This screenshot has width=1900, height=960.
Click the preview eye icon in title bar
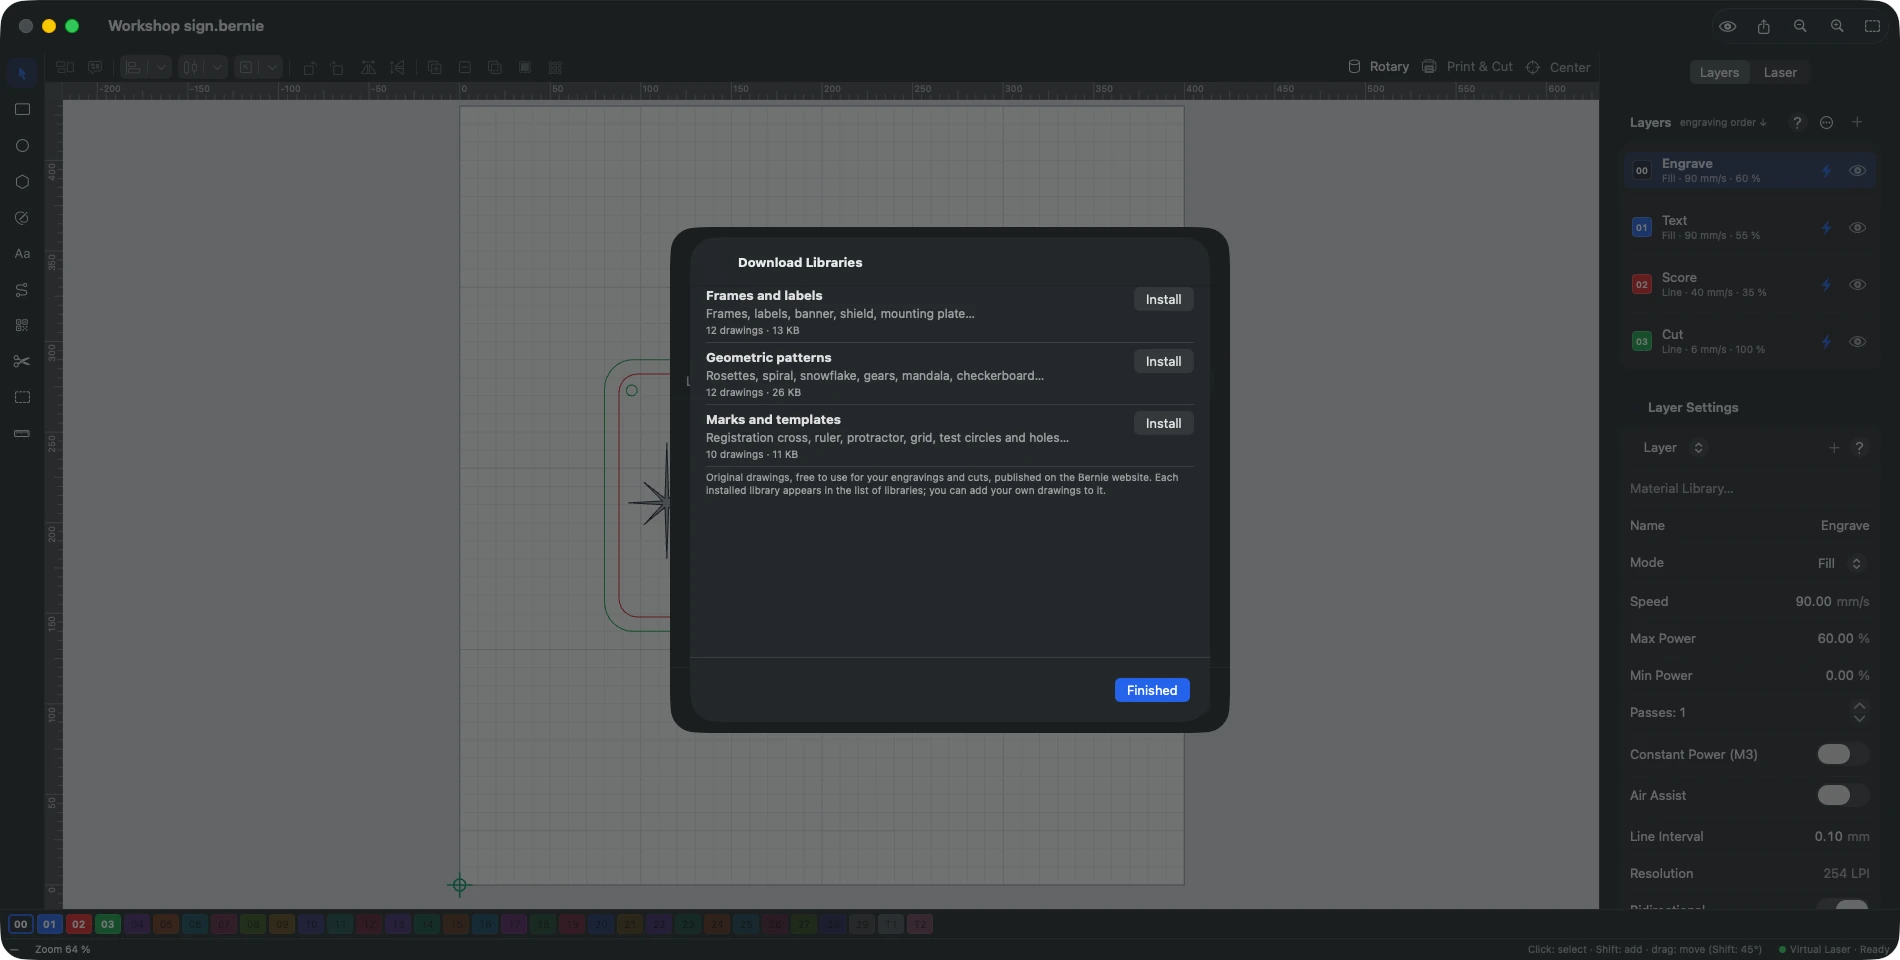[x=1727, y=26]
